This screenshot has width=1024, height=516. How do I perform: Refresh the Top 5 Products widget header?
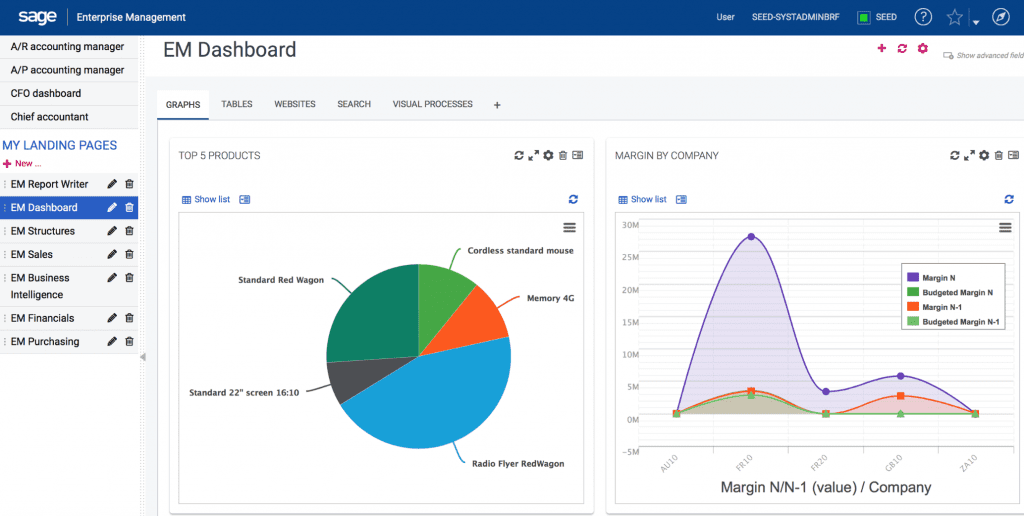pyautogui.click(x=519, y=155)
